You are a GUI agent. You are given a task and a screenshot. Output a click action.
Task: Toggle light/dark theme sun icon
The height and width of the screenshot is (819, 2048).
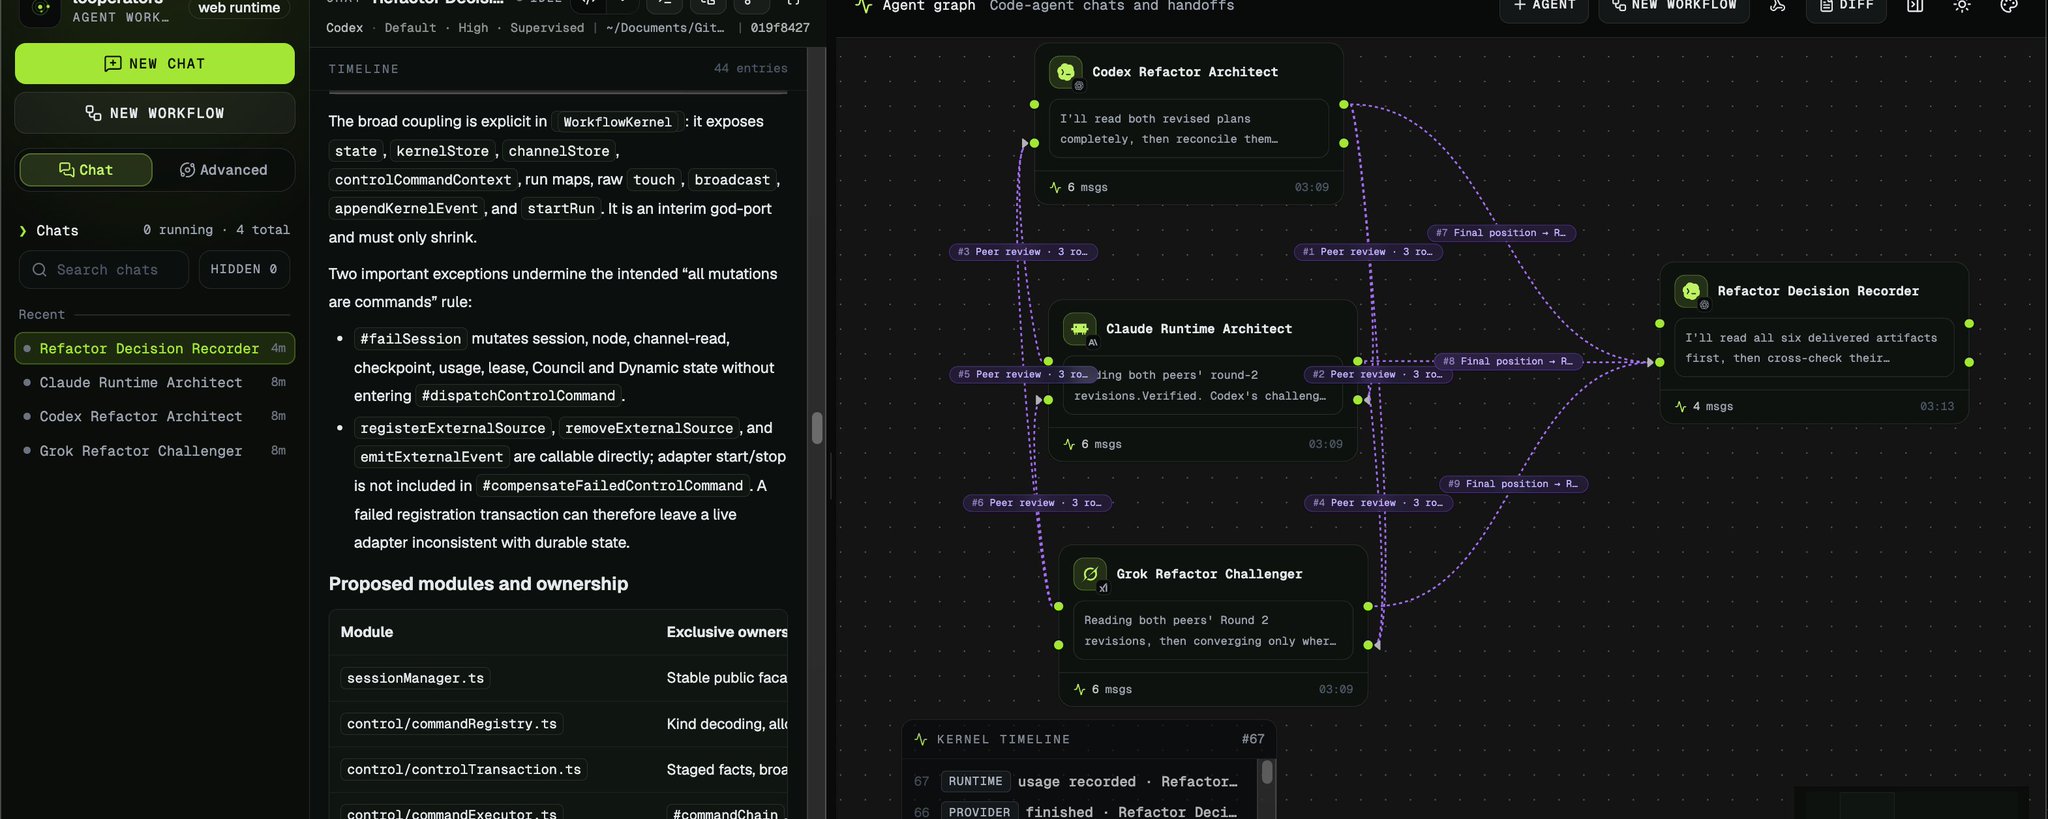[1962, 6]
